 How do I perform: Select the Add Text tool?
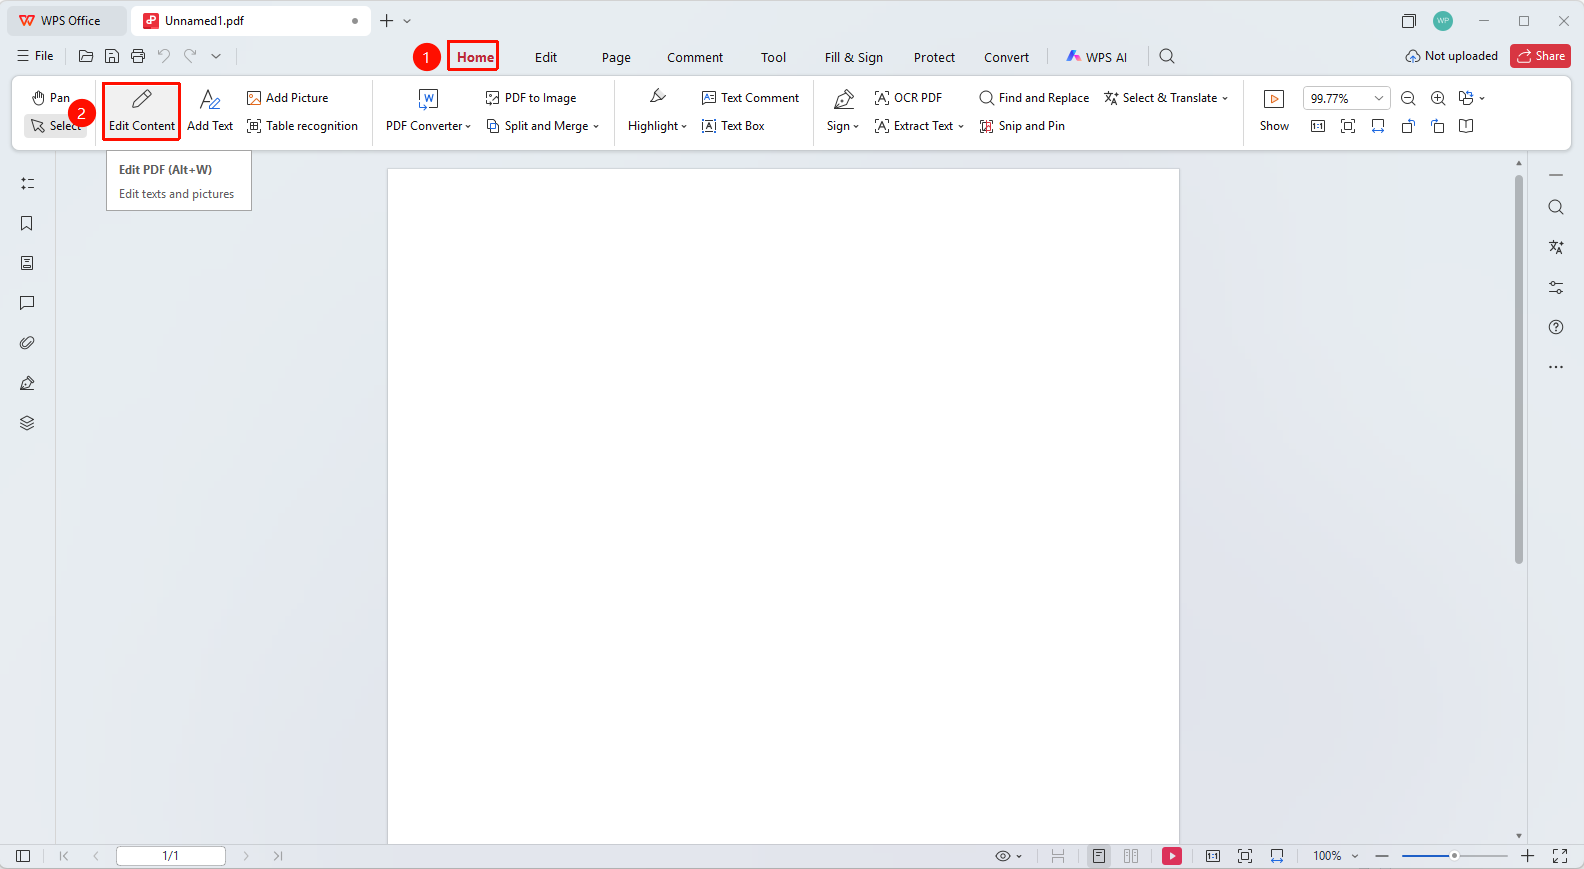(210, 111)
